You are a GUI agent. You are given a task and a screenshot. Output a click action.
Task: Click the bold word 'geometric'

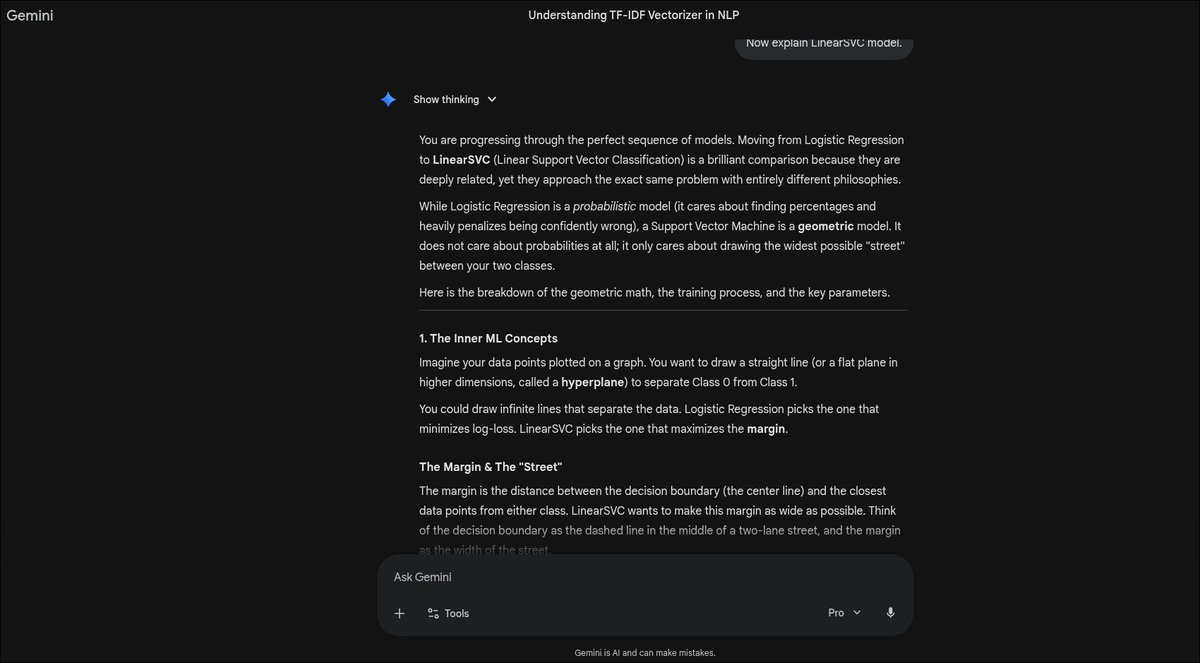825,227
